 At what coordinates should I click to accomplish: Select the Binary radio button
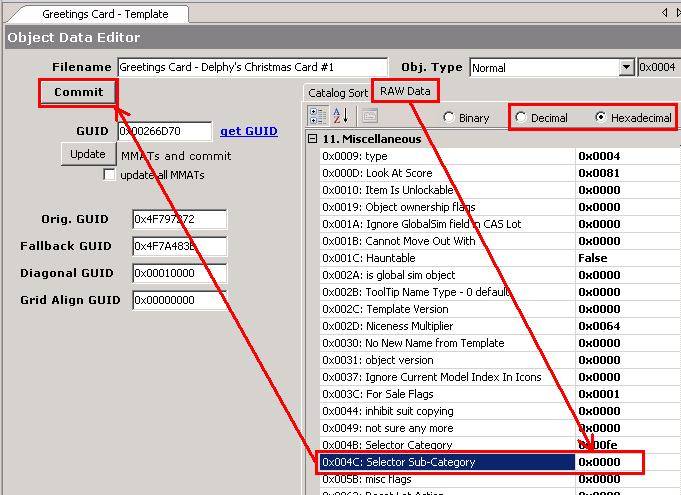tap(448, 117)
